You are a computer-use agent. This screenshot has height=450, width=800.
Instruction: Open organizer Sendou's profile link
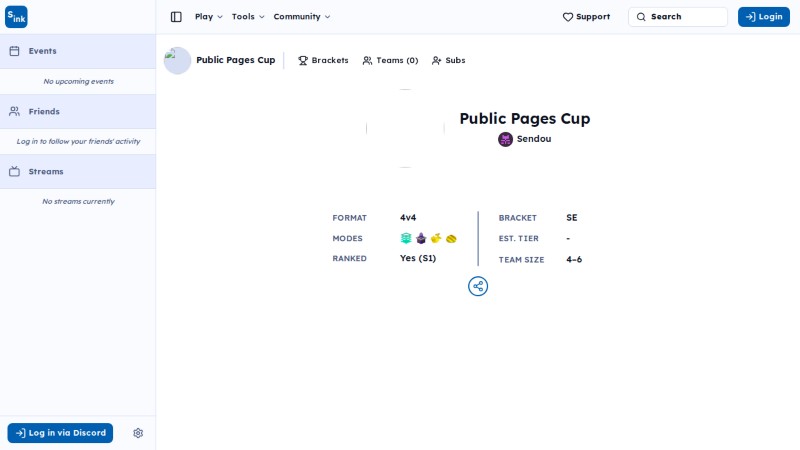(x=524, y=139)
